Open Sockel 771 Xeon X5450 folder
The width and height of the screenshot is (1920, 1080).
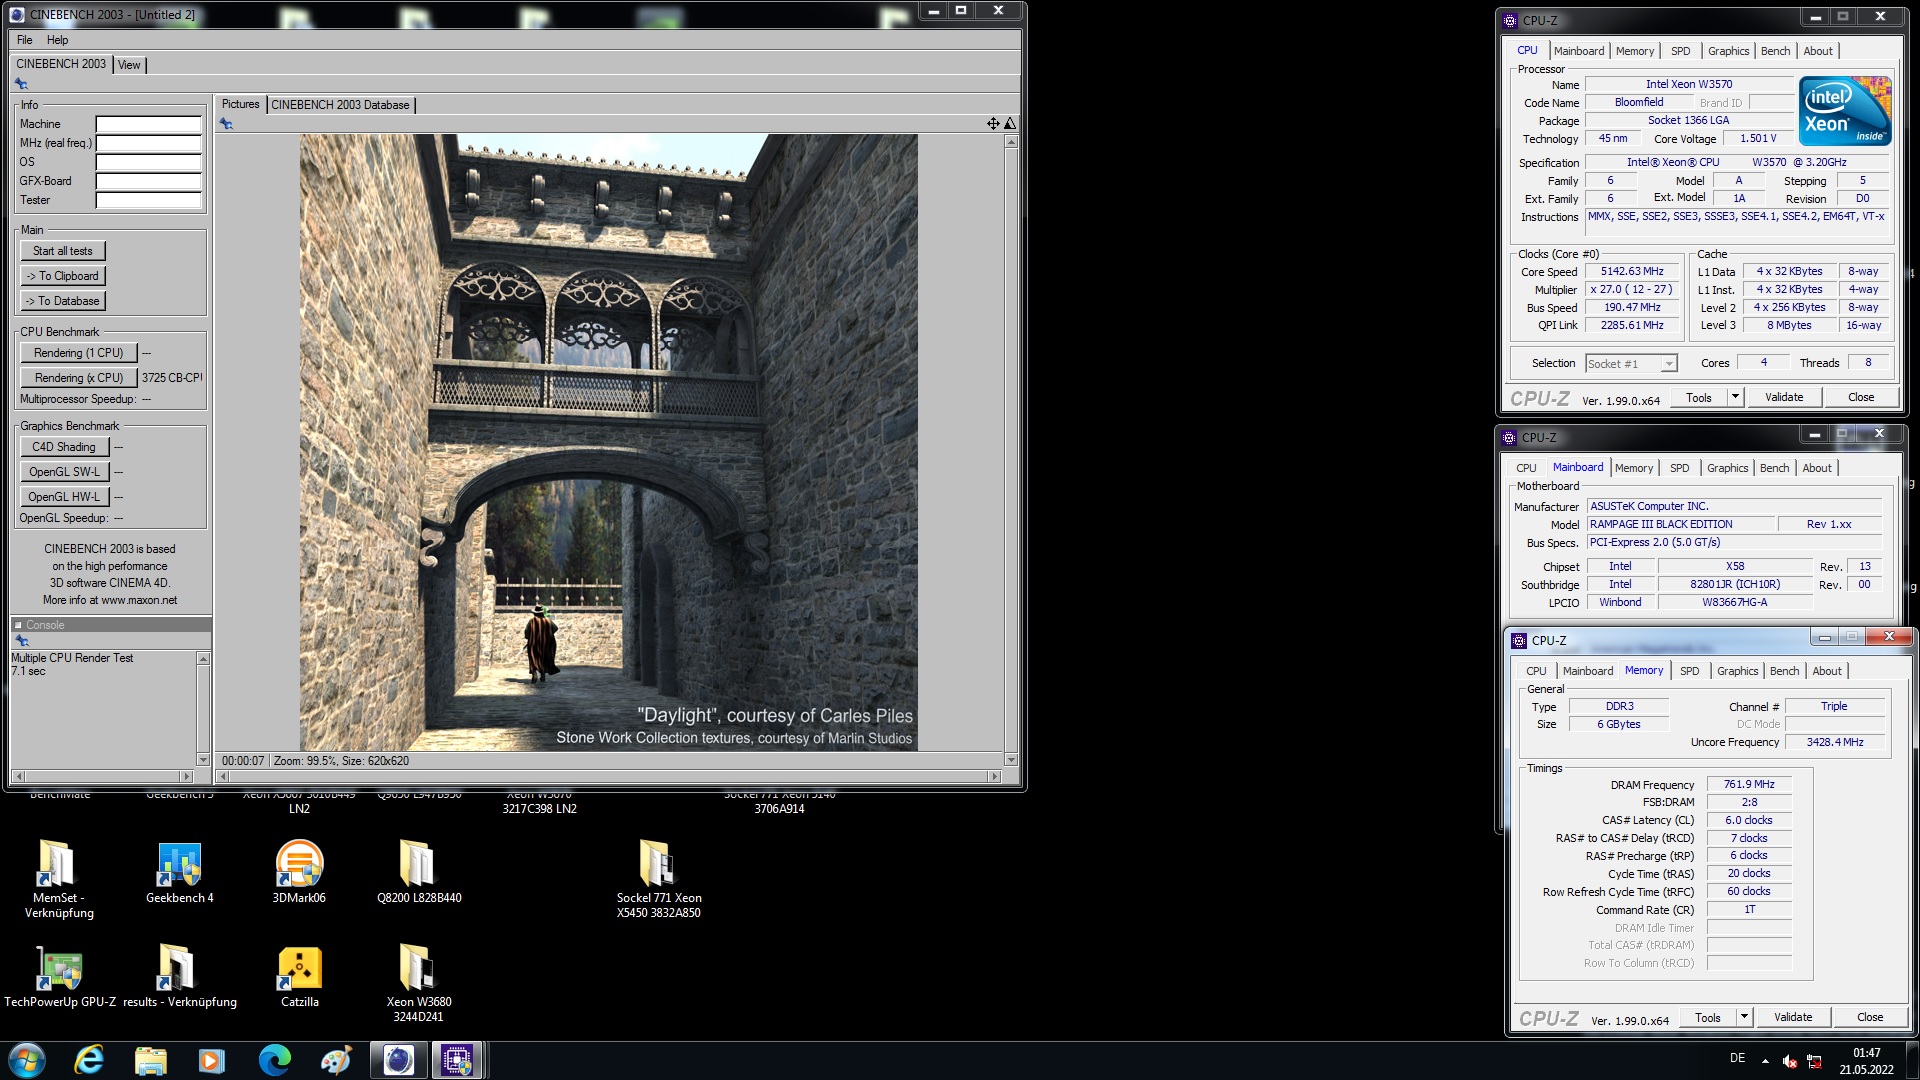pyautogui.click(x=658, y=878)
